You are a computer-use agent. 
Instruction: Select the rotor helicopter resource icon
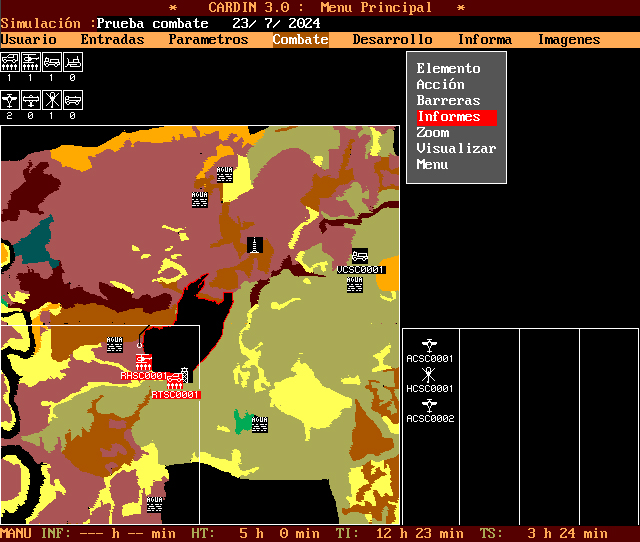pos(52,100)
